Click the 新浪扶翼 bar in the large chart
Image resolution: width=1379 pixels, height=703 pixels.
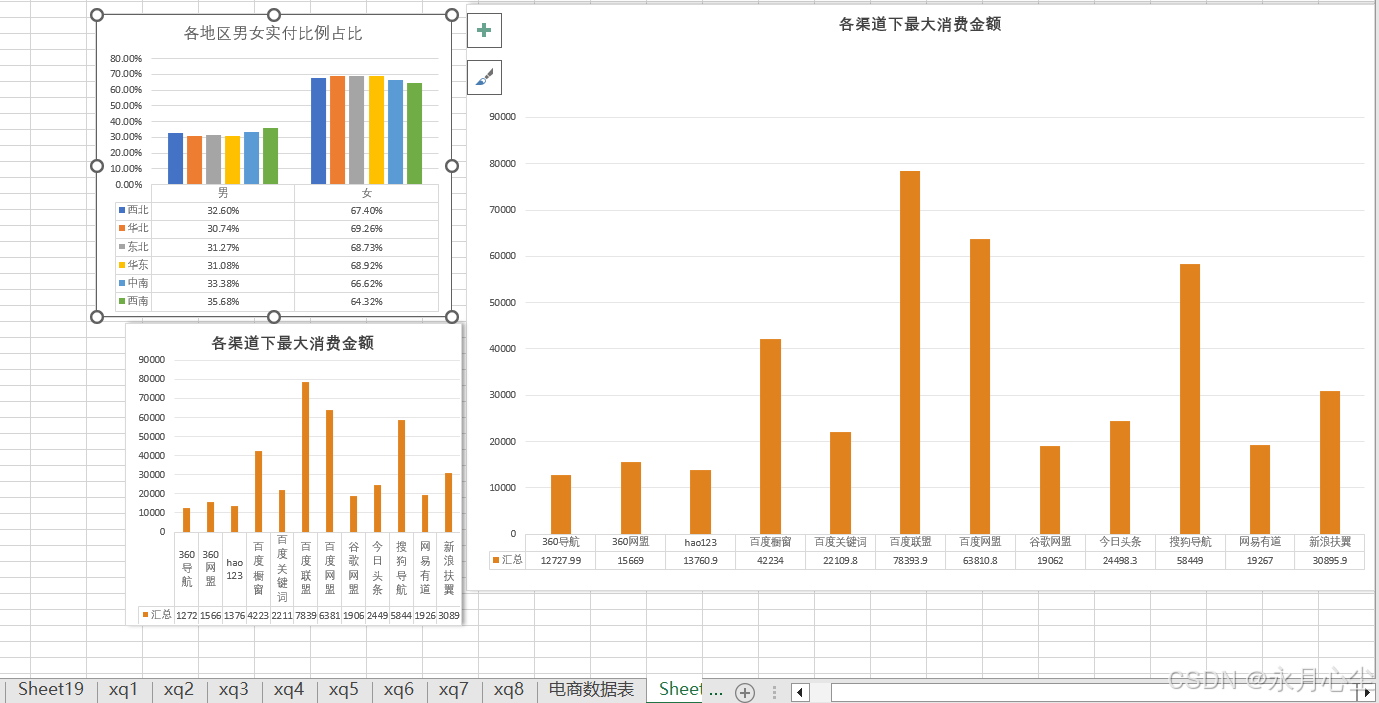[1330, 462]
